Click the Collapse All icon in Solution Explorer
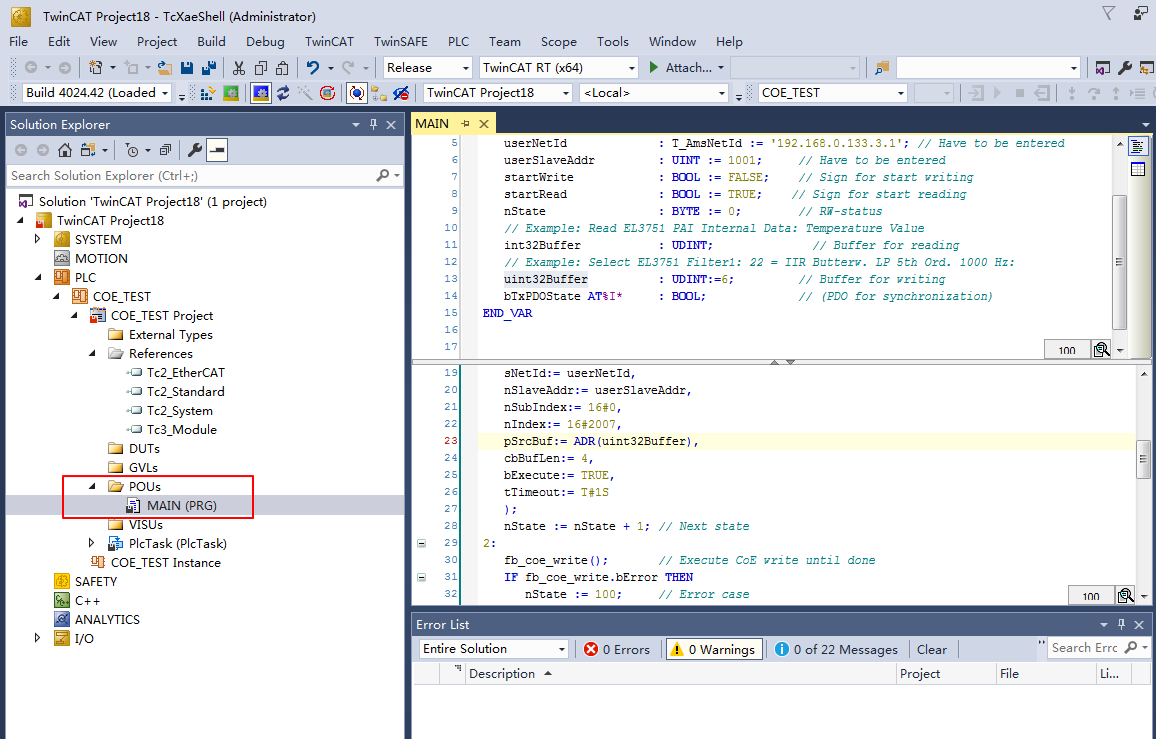 coord(165,150)
